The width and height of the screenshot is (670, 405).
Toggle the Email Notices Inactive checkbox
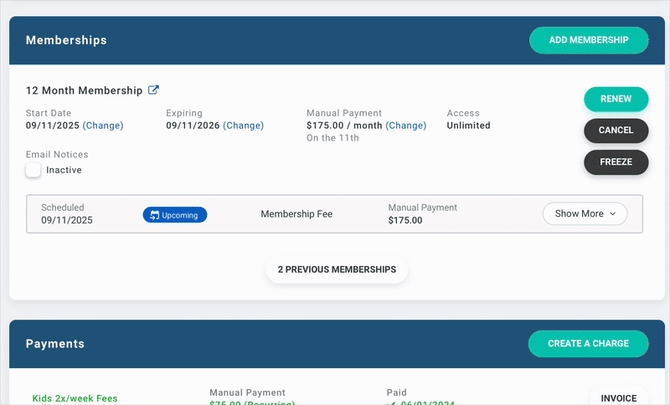click(34, 170)
